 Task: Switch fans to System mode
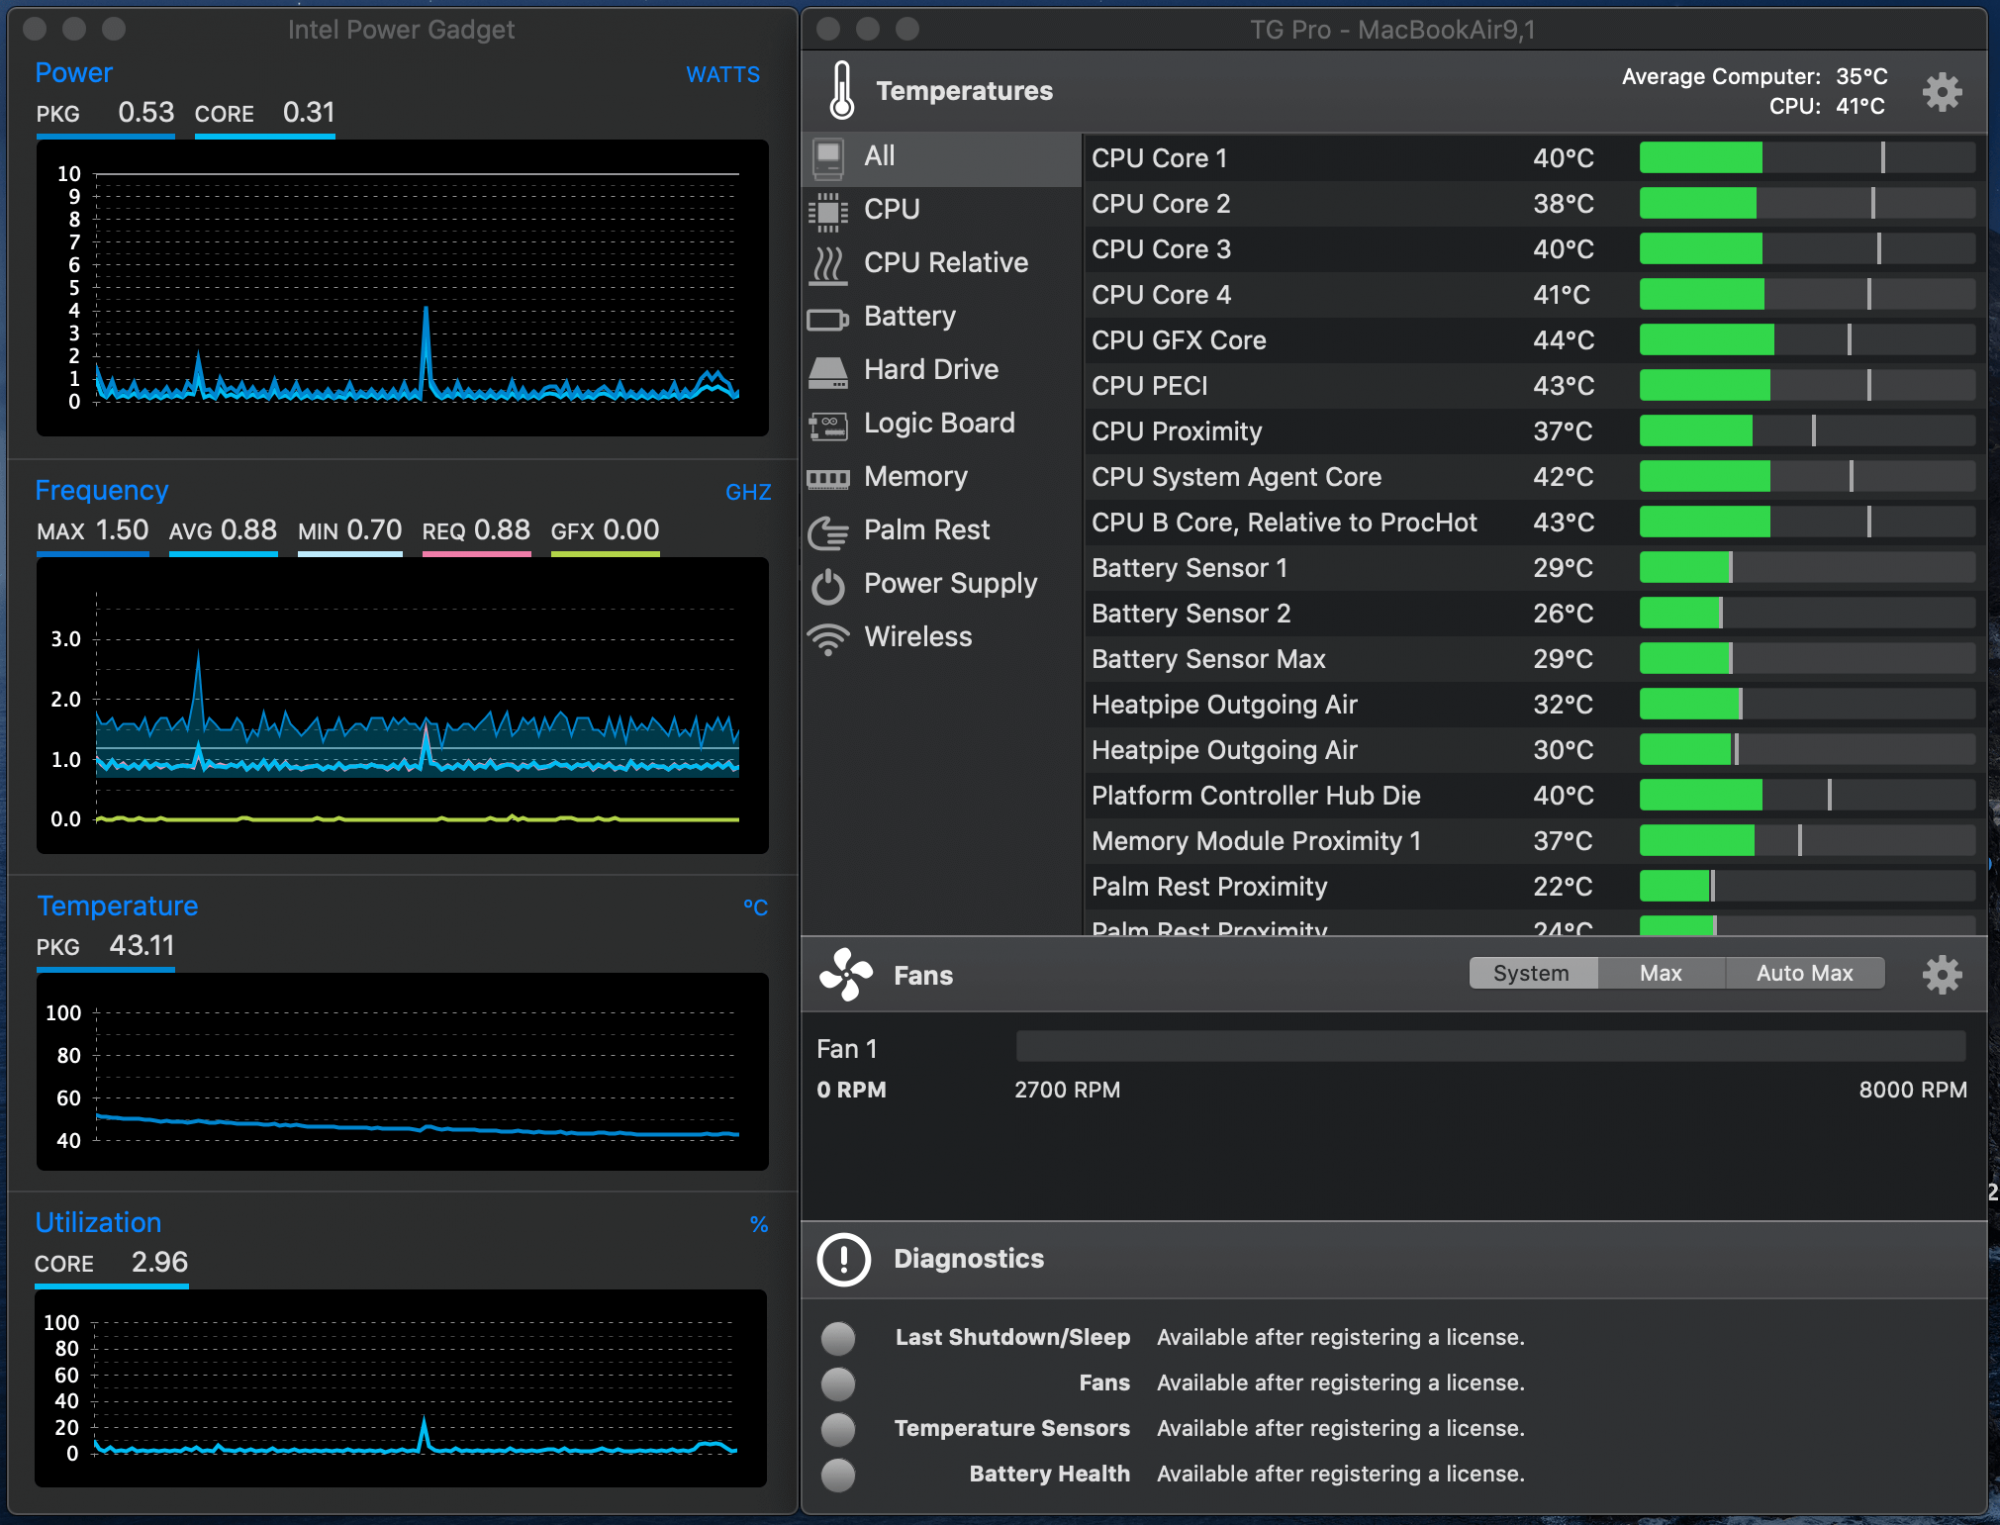pos(1528,972)
